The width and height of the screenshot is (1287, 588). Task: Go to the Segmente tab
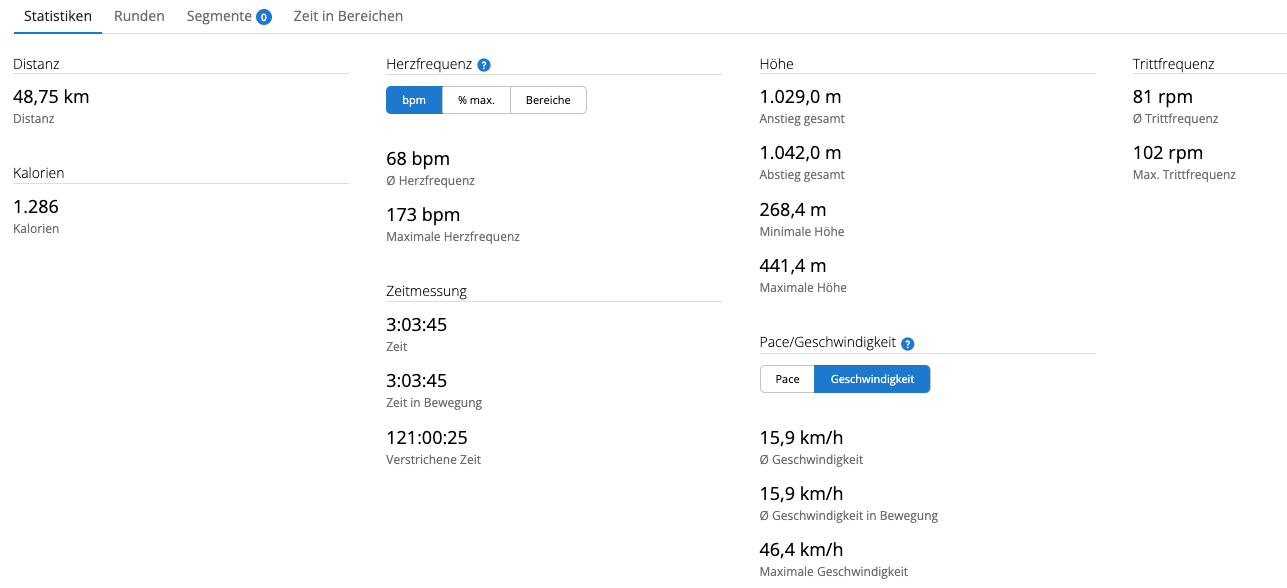point(218,17)
